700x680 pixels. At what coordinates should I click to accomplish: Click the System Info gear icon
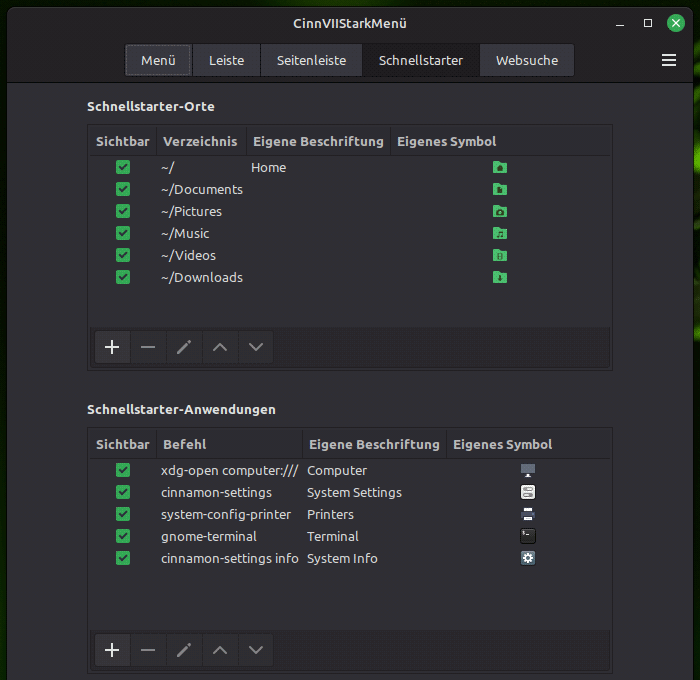coord(528,558)
